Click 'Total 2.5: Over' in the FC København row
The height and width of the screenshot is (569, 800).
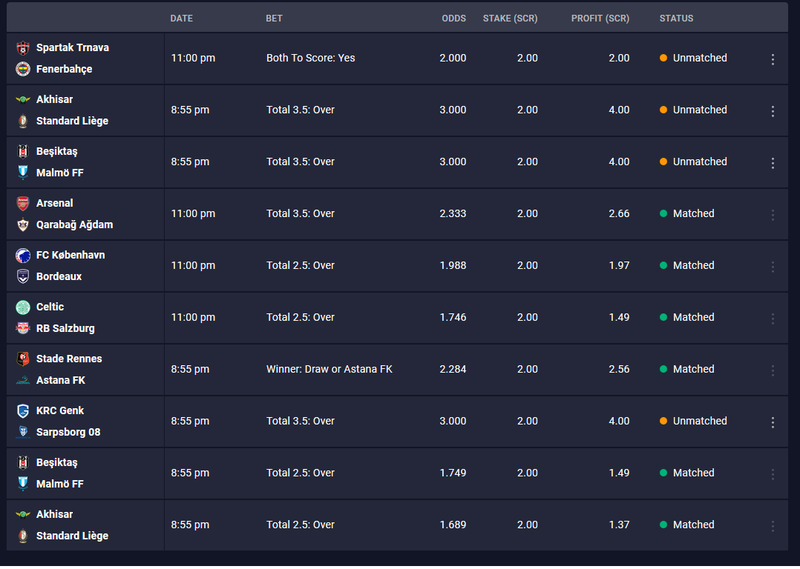(300, 266)
